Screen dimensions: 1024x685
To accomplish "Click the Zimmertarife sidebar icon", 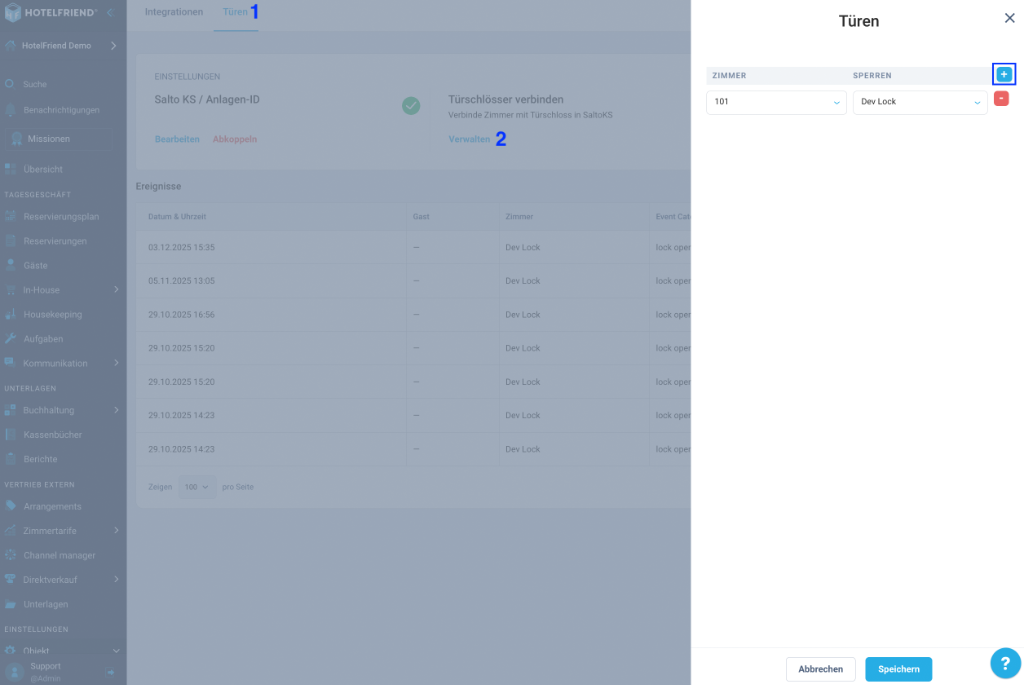I will (x=10, y=530).
